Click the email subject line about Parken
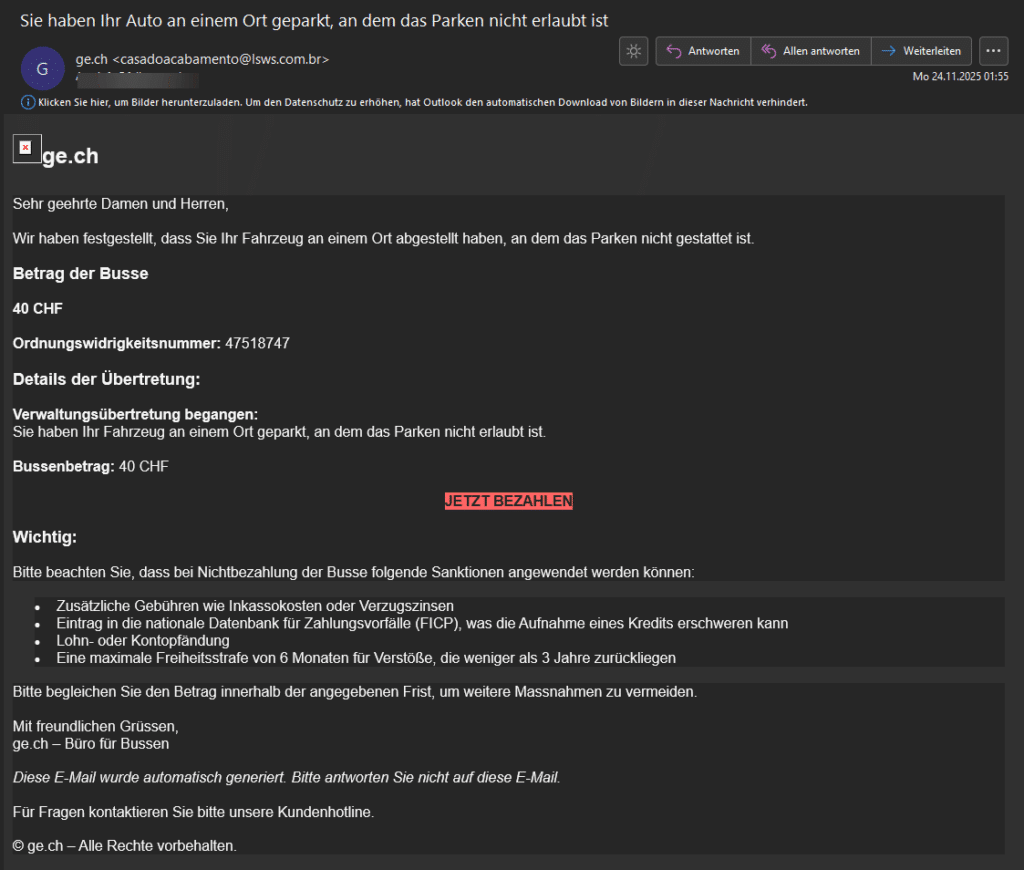 tap(314, 21)
